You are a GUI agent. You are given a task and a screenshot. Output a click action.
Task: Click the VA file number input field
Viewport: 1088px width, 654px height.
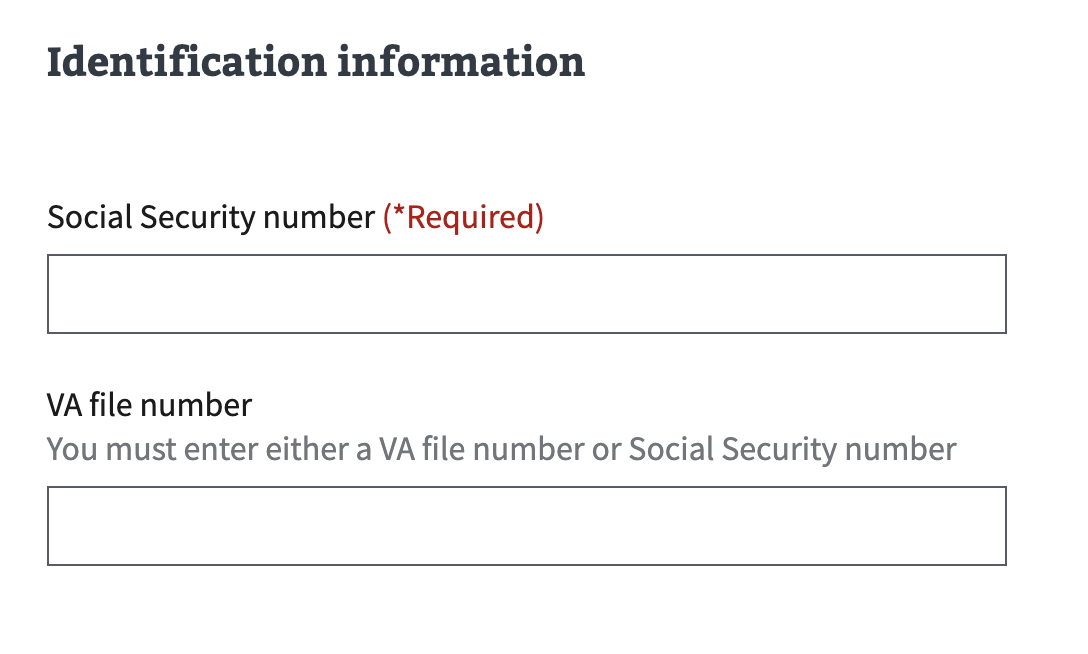click(526, 526)
